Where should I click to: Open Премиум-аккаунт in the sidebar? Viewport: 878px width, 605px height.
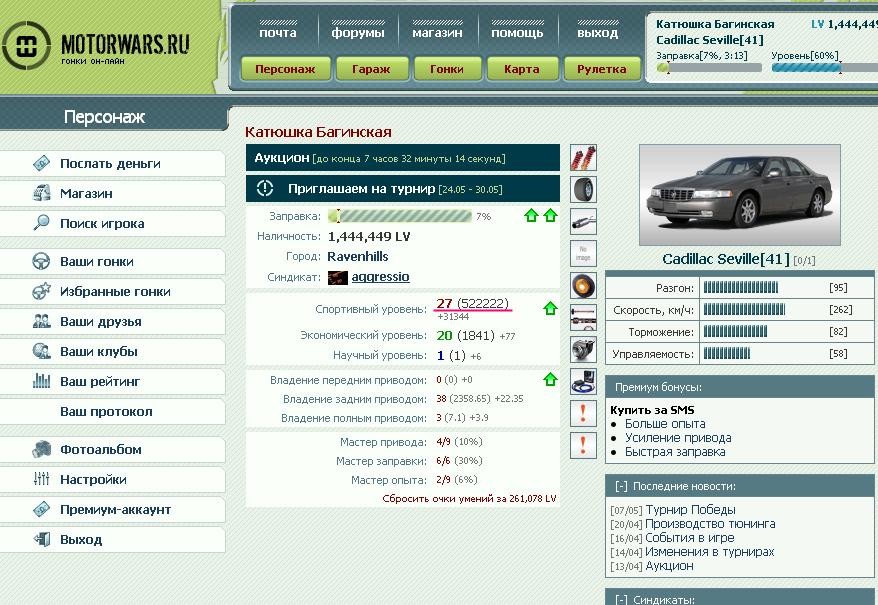click(115, 509)
